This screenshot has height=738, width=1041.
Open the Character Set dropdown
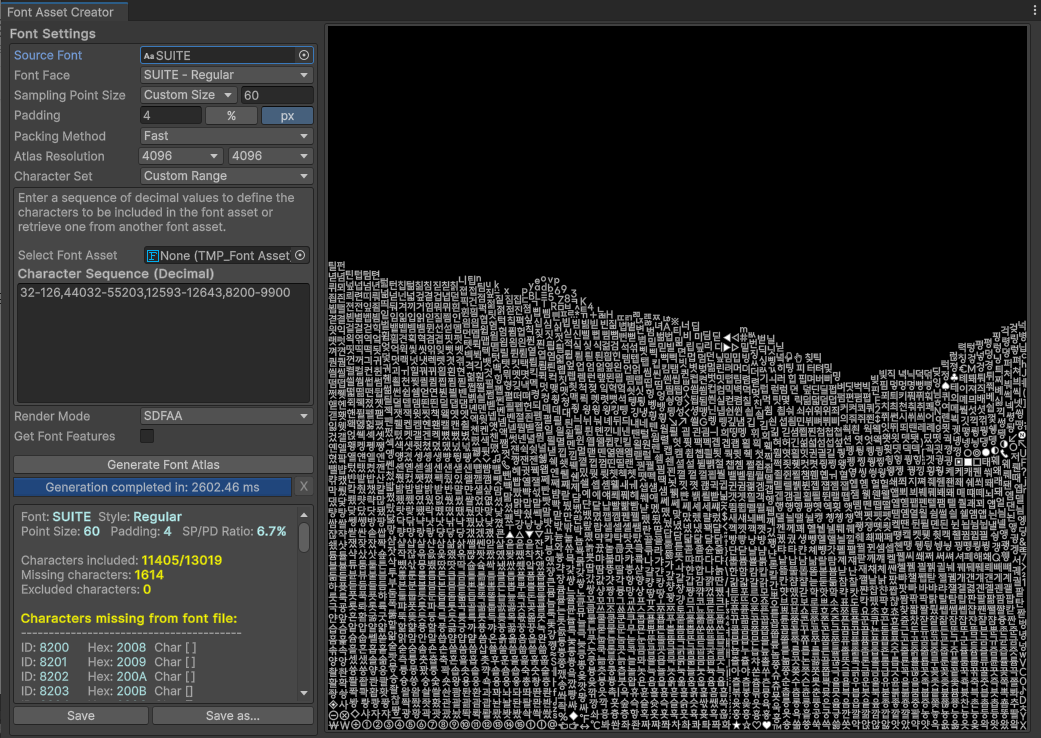click(227, 176)
